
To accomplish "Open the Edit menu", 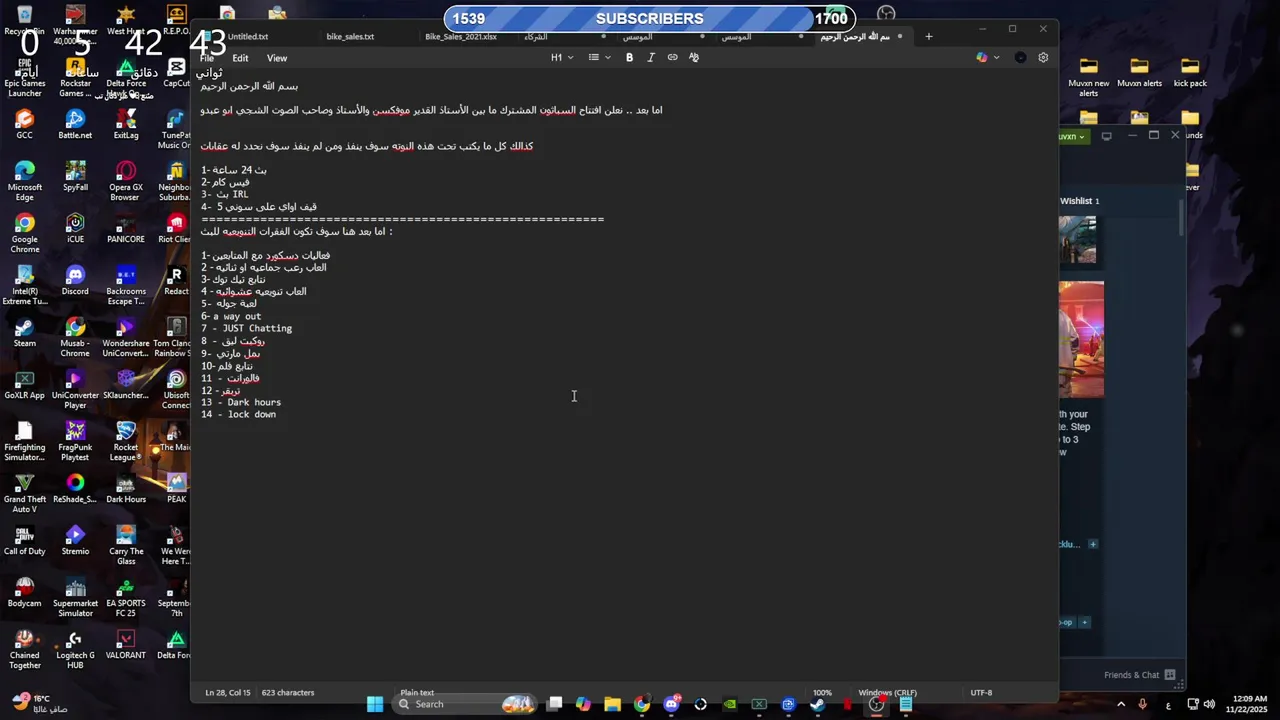I will pos(240,58).
